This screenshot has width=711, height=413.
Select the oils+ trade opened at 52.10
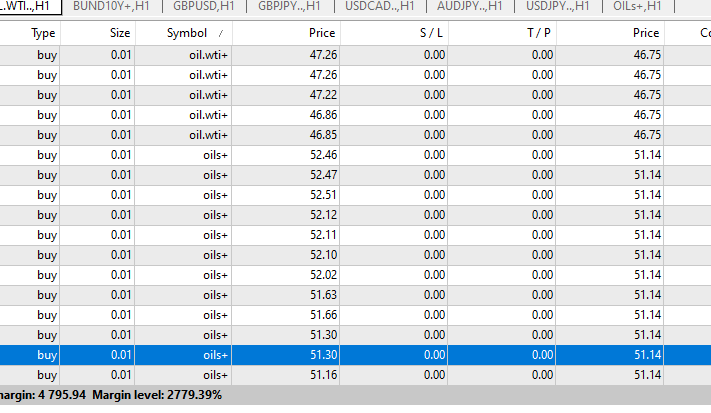click(x=356, y=255)
